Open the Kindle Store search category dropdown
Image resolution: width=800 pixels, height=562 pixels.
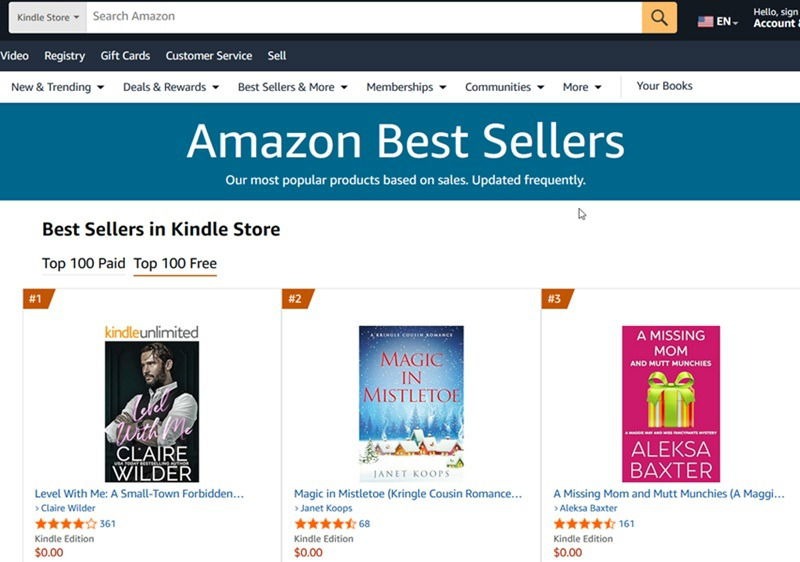pyautogui.click(x=48, y=17)
